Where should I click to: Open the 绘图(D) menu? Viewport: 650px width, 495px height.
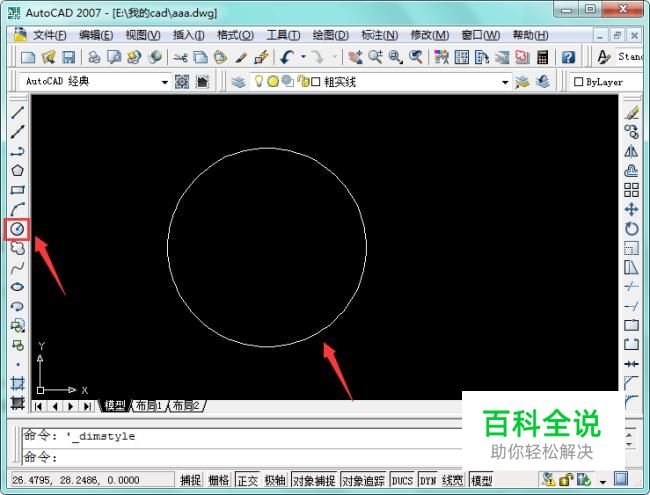[331, 35]
